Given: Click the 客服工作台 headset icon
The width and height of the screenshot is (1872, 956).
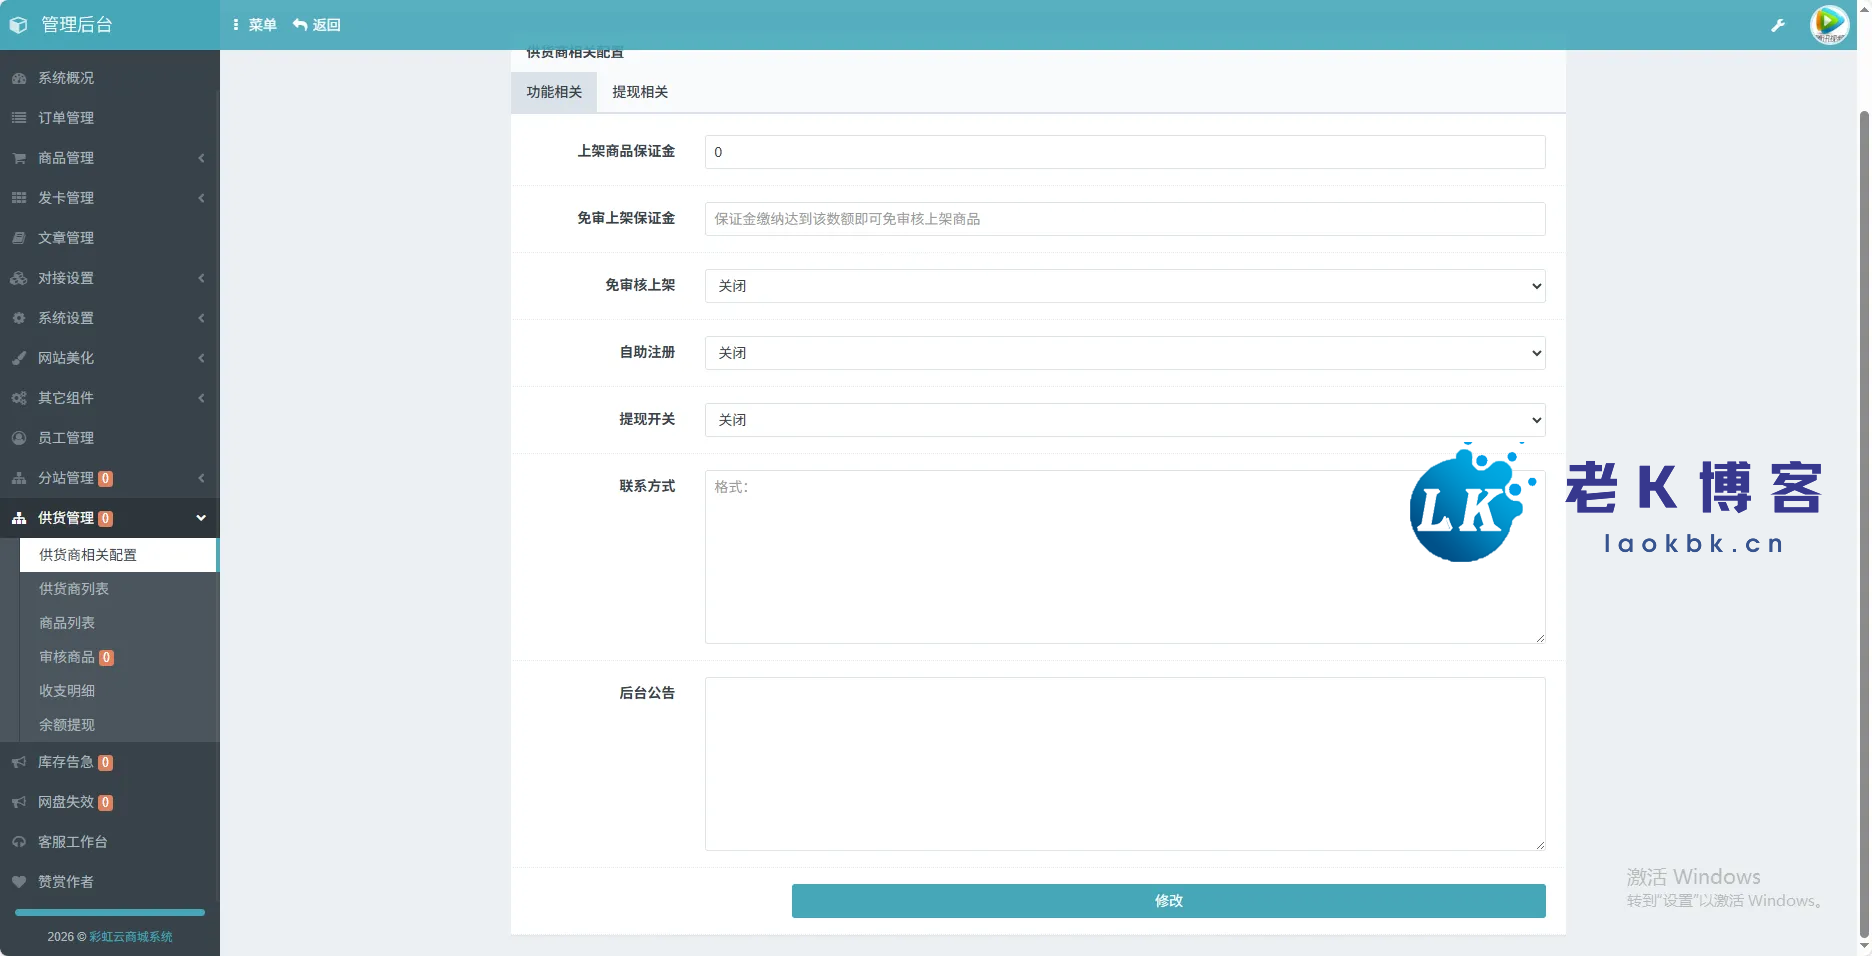Looking at the screenshot, I should click(19, 842).
